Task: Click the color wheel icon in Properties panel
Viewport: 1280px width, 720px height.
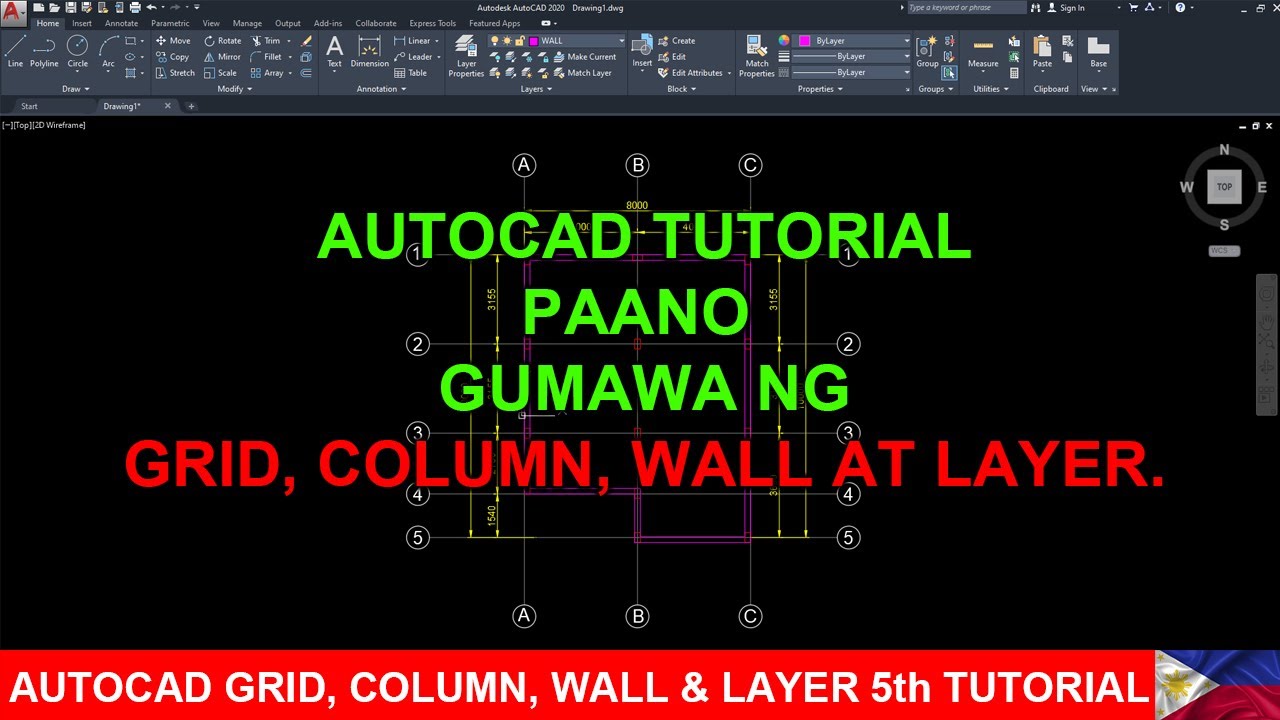Action: click(x=784, y=41)
